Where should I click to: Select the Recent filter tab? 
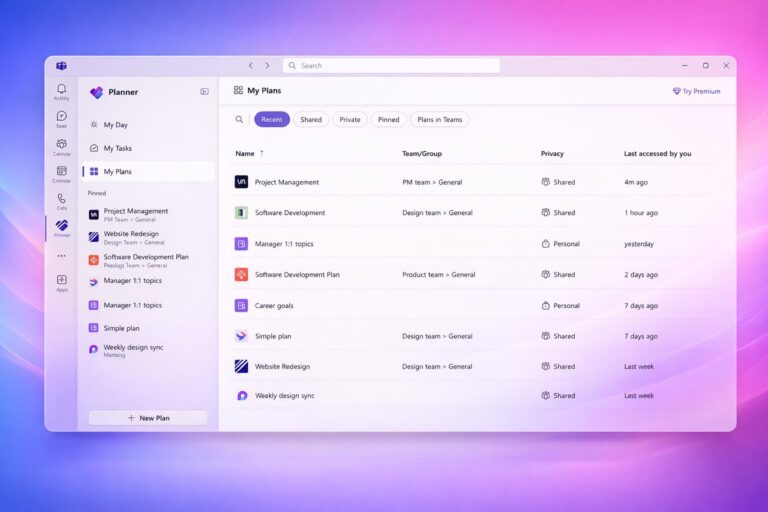272,120
